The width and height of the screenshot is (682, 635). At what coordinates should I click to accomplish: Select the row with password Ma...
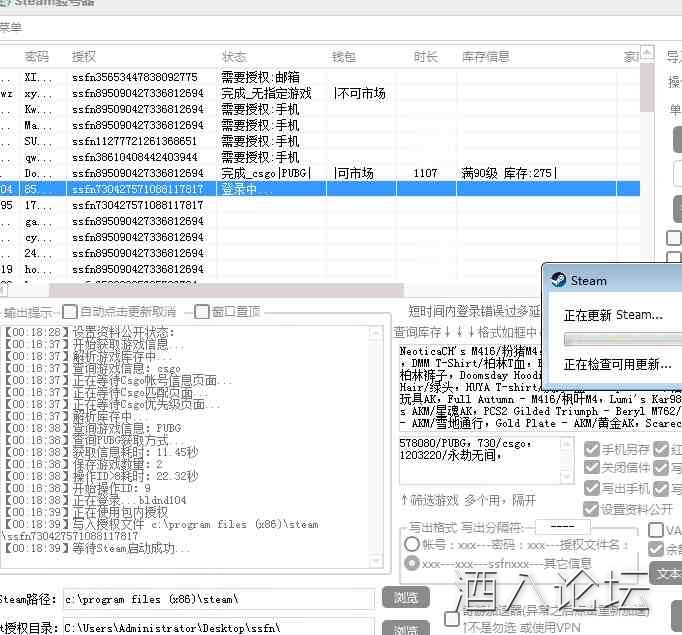(x=320, y=126)
